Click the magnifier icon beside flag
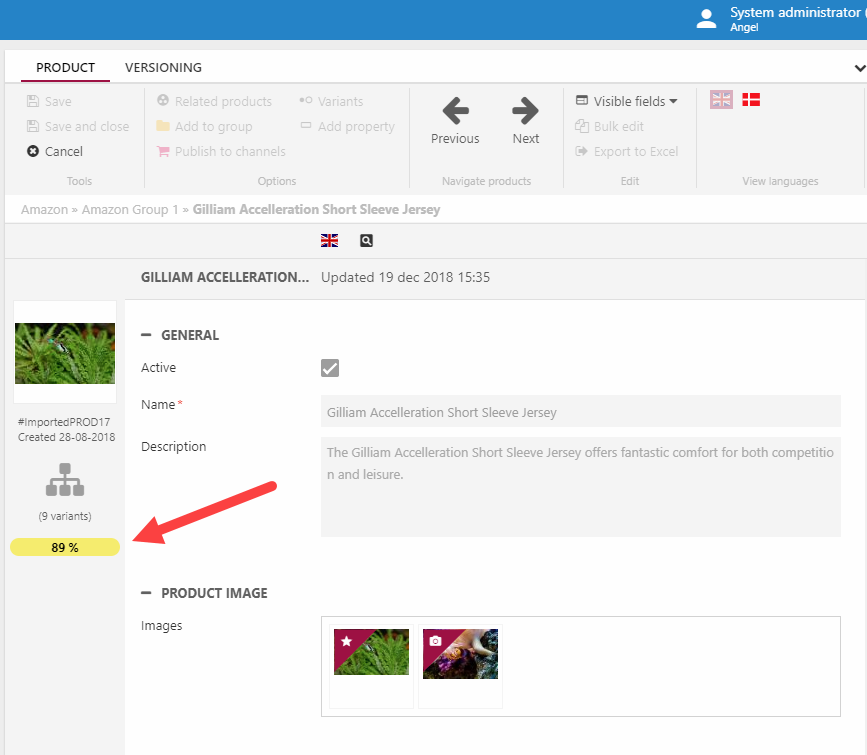 click(366, 241)
